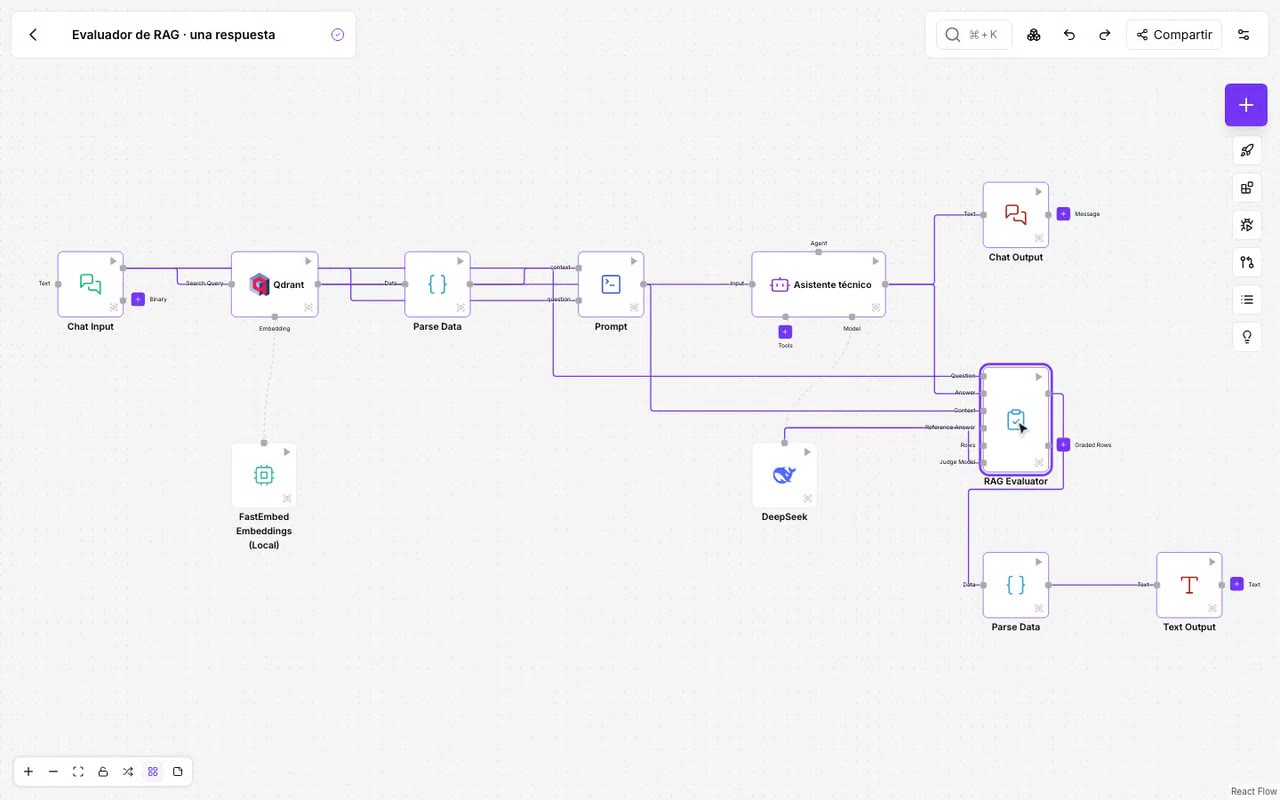
Task: Open the bug debug-run icon in sidebar
Action: click(x=1247, y=225)
